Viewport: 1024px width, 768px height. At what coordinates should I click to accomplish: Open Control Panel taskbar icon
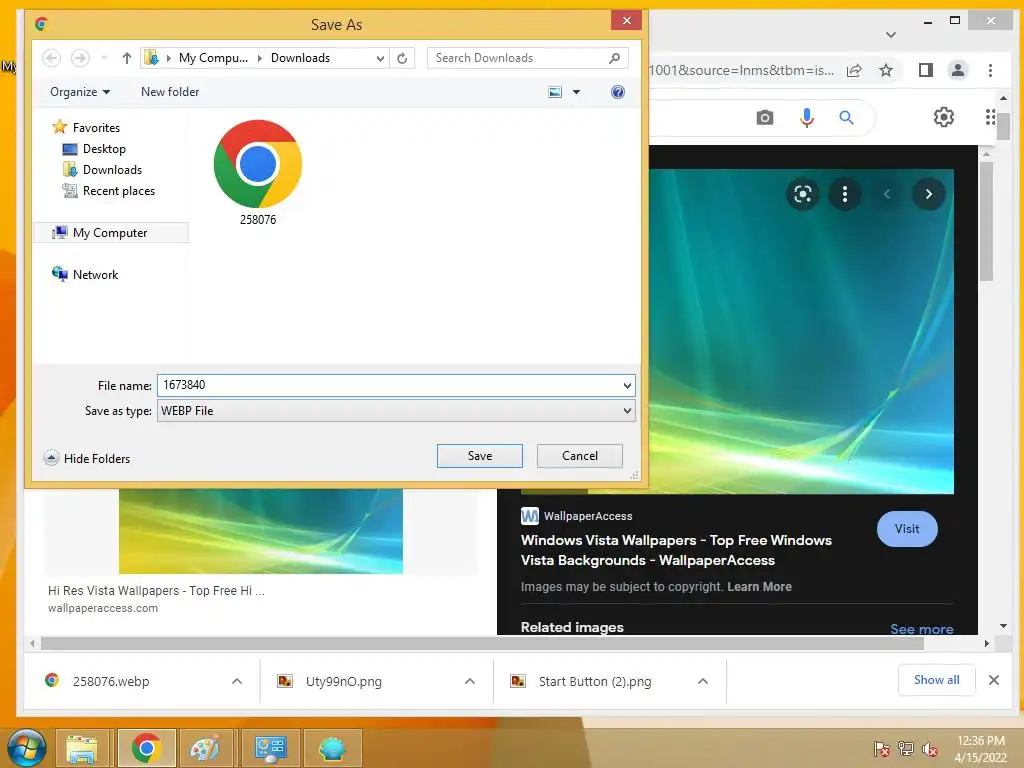tap(270, 748)
